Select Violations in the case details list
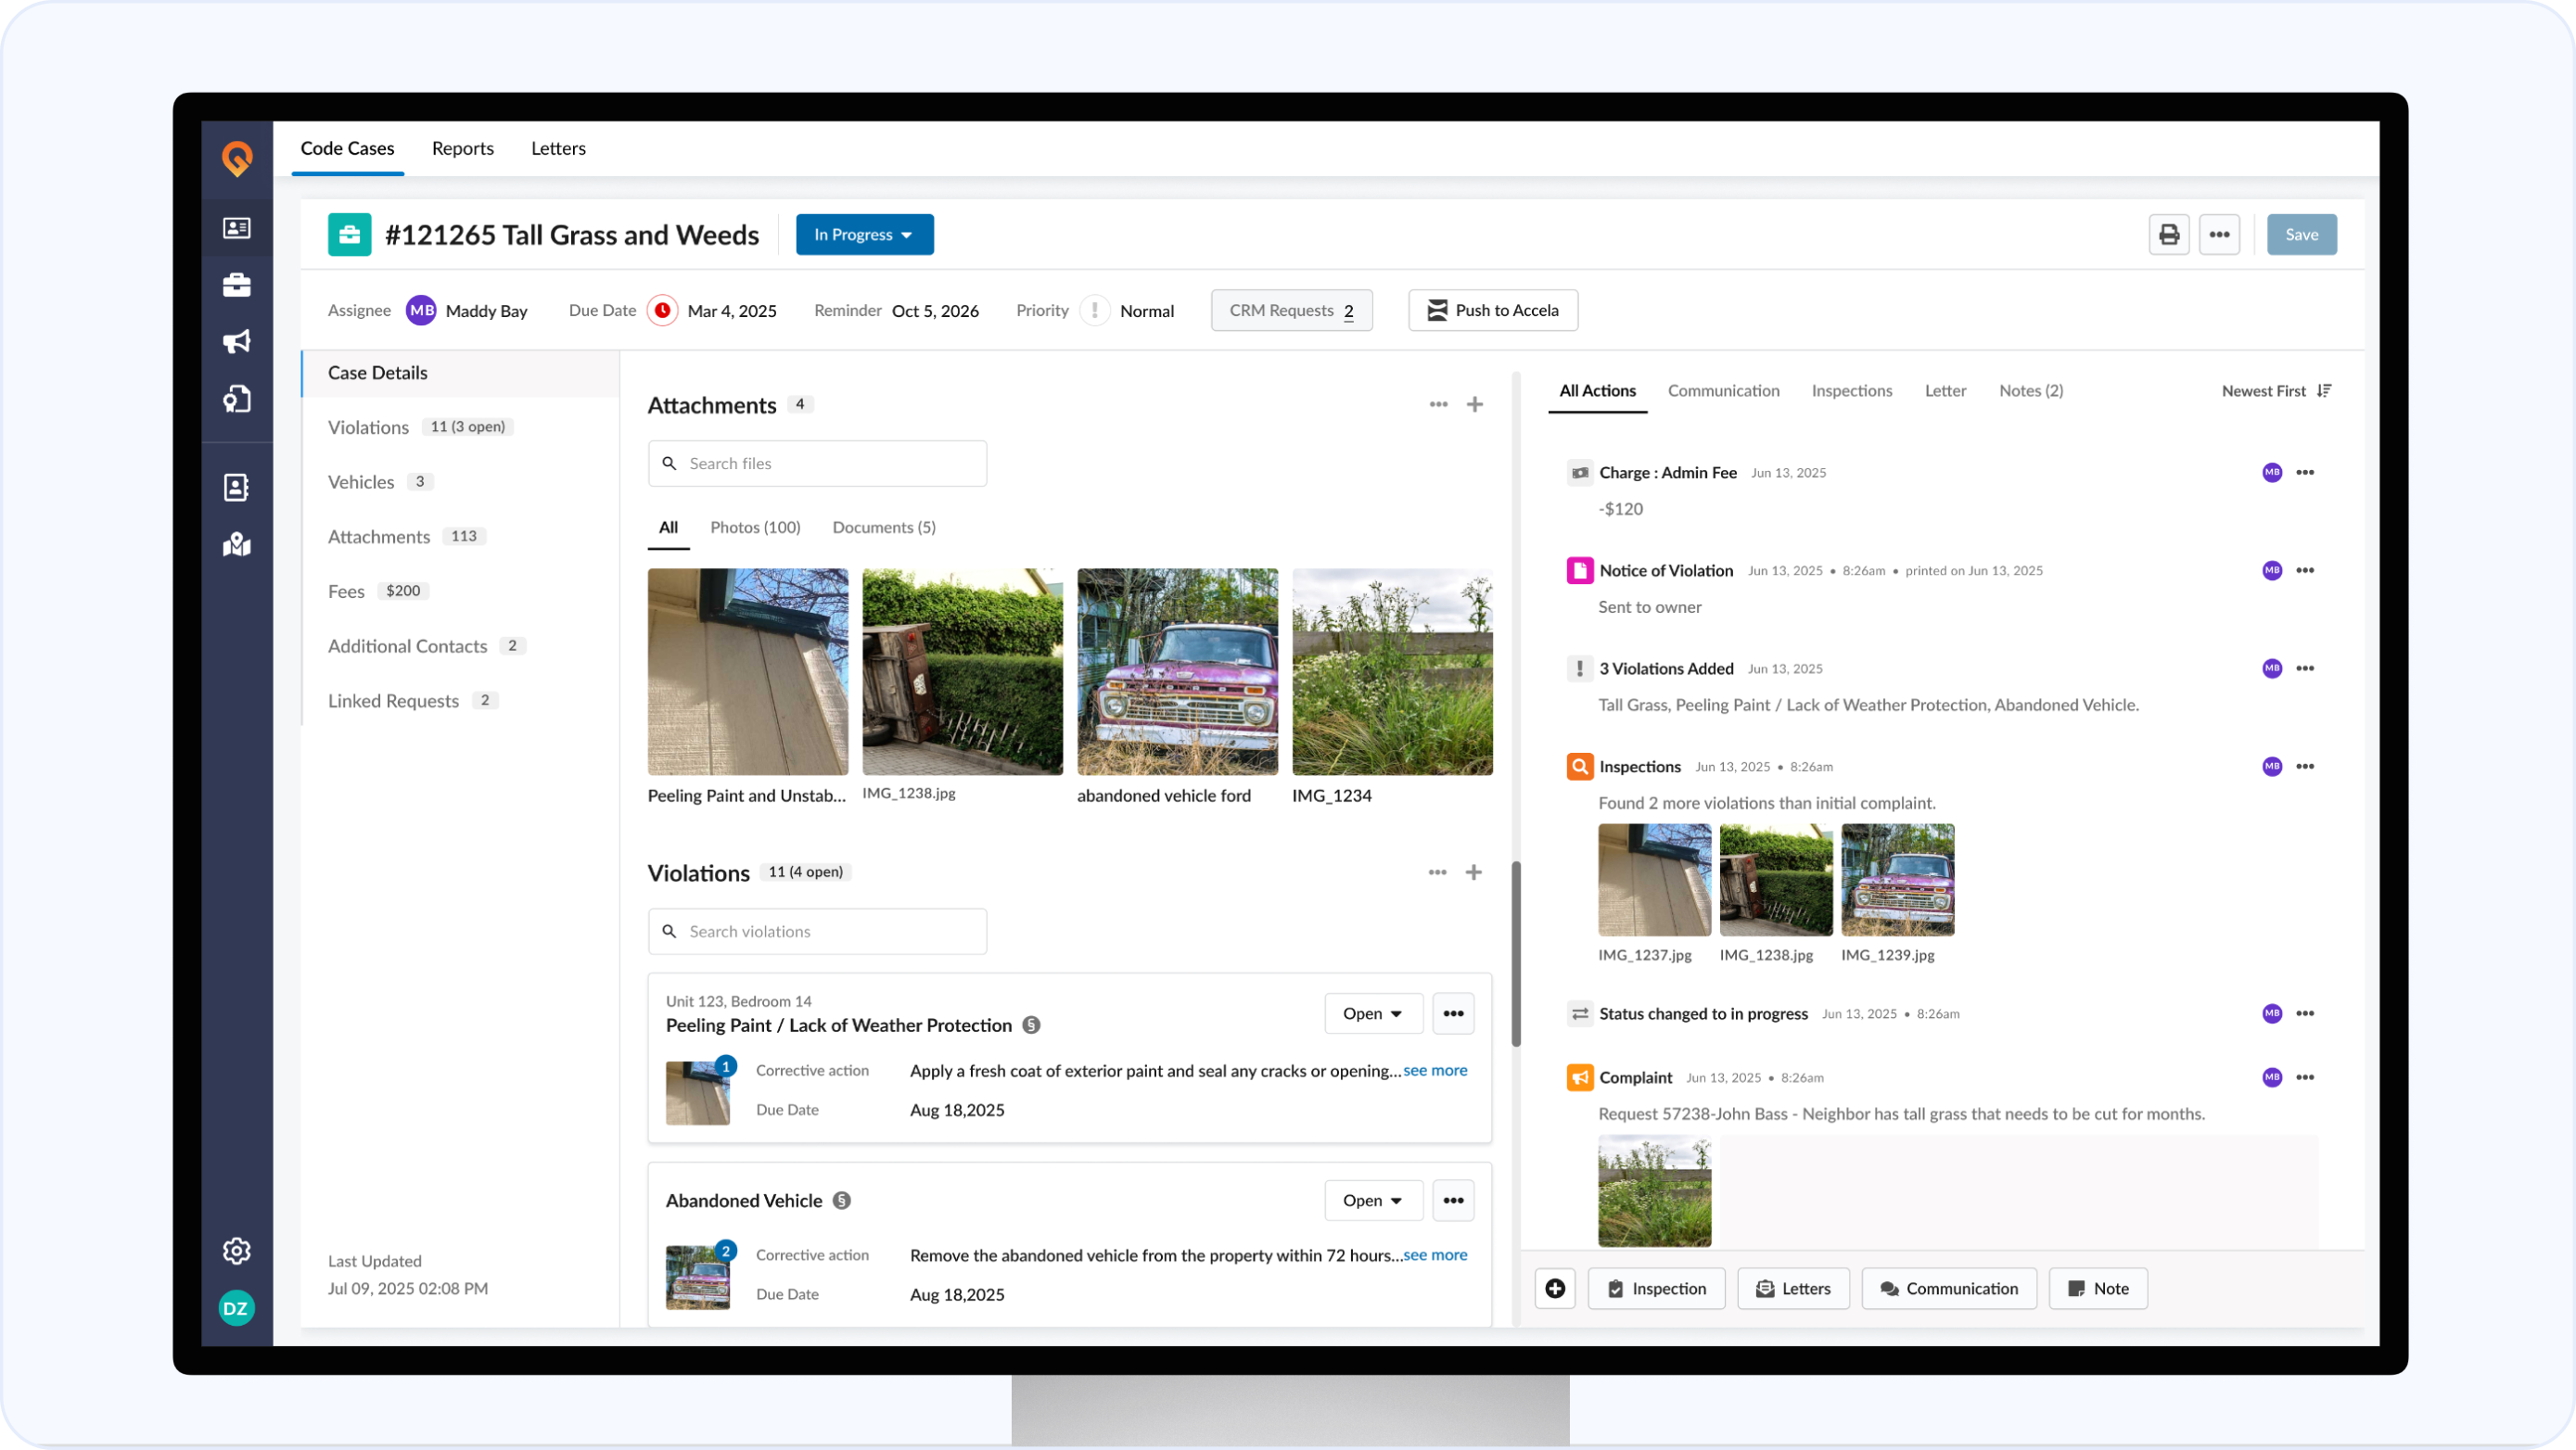The image size is (2576, 1450). pos(368,427)
